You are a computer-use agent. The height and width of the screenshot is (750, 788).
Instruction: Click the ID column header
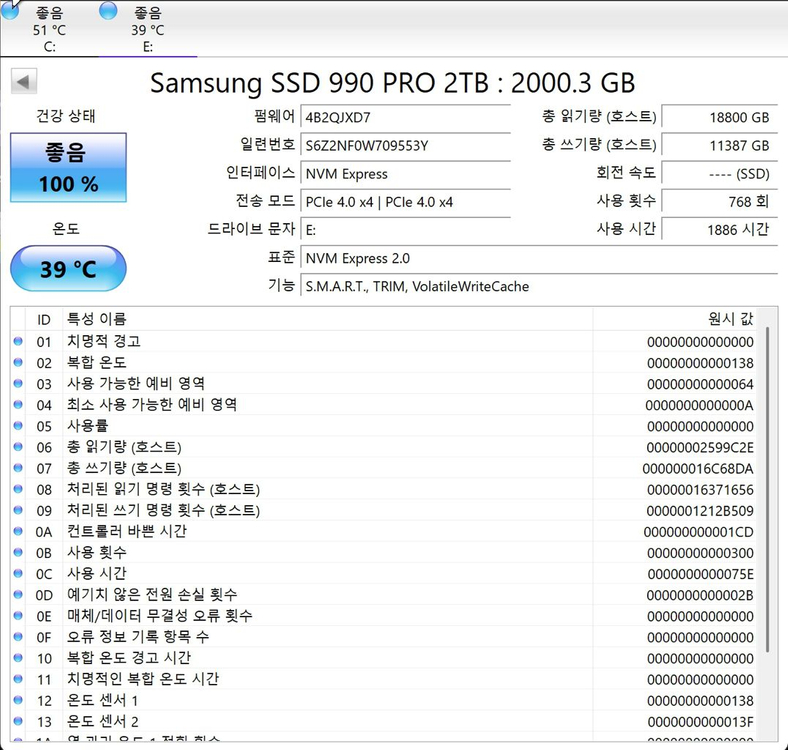click(x=44, y=319)
